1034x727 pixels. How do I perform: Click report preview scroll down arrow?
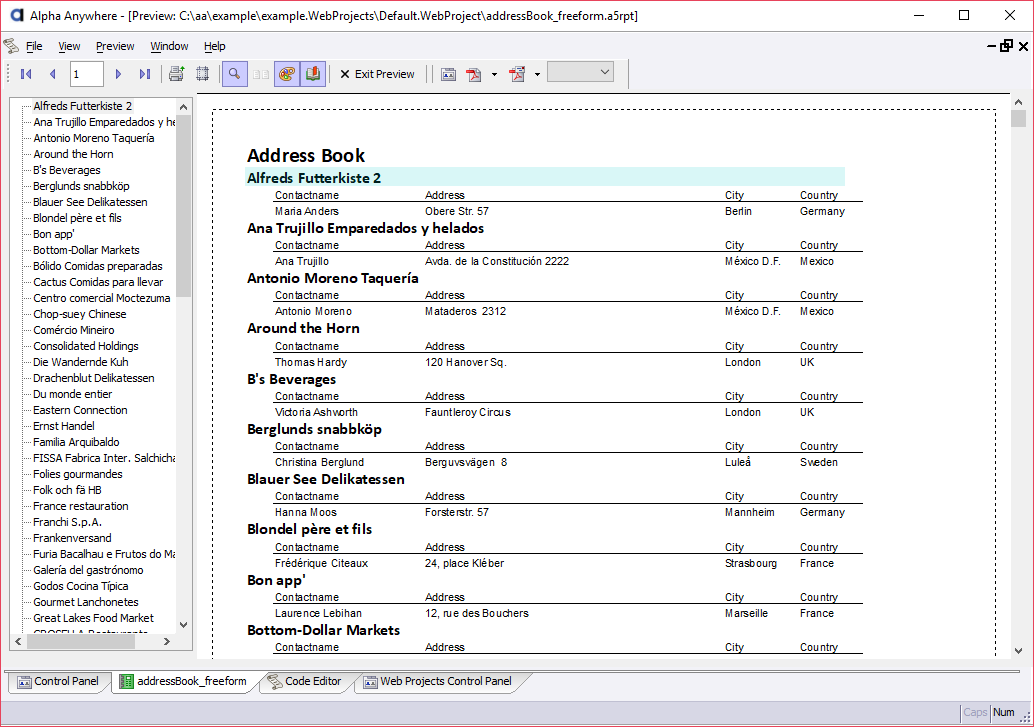click(1018, 650)
